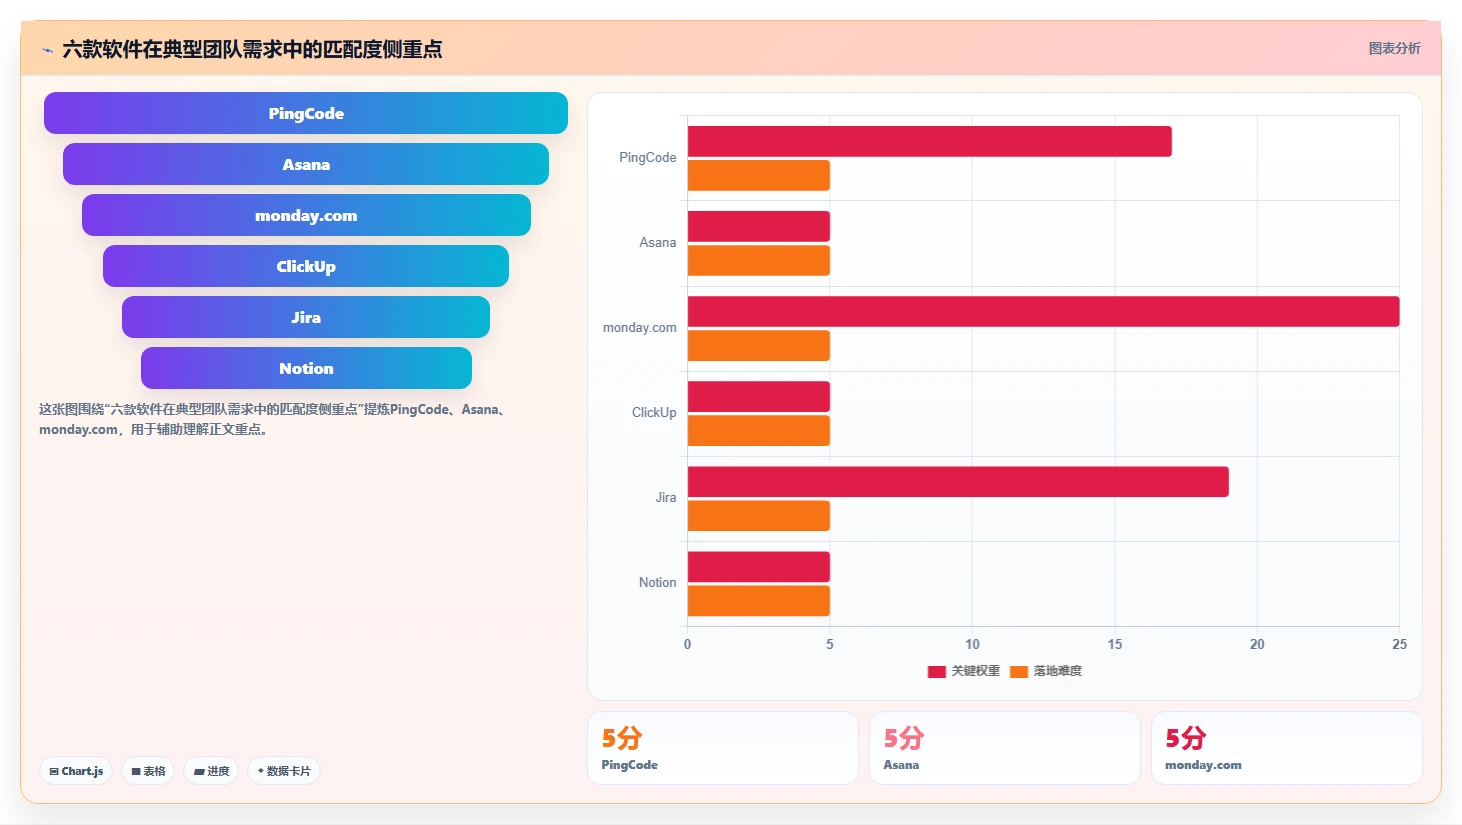Click the 进度 tag chip
This screenshot has height=825, width=1462.
click(211, 771)
